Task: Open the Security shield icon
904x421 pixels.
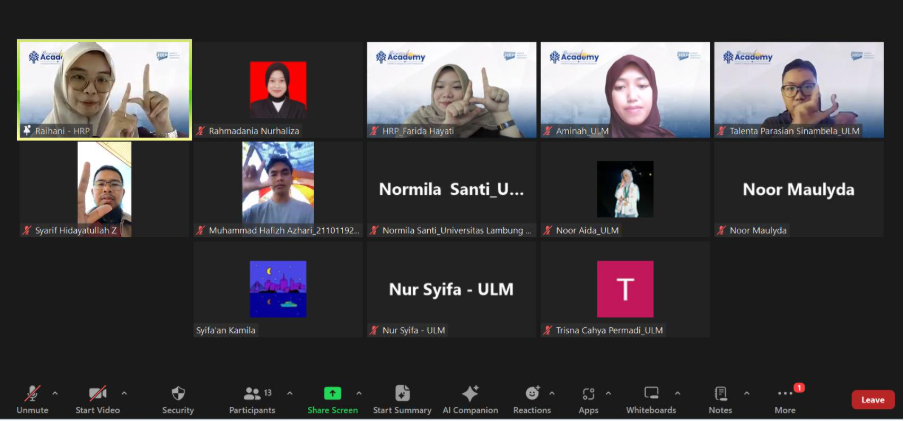Action: pos(178,393)
